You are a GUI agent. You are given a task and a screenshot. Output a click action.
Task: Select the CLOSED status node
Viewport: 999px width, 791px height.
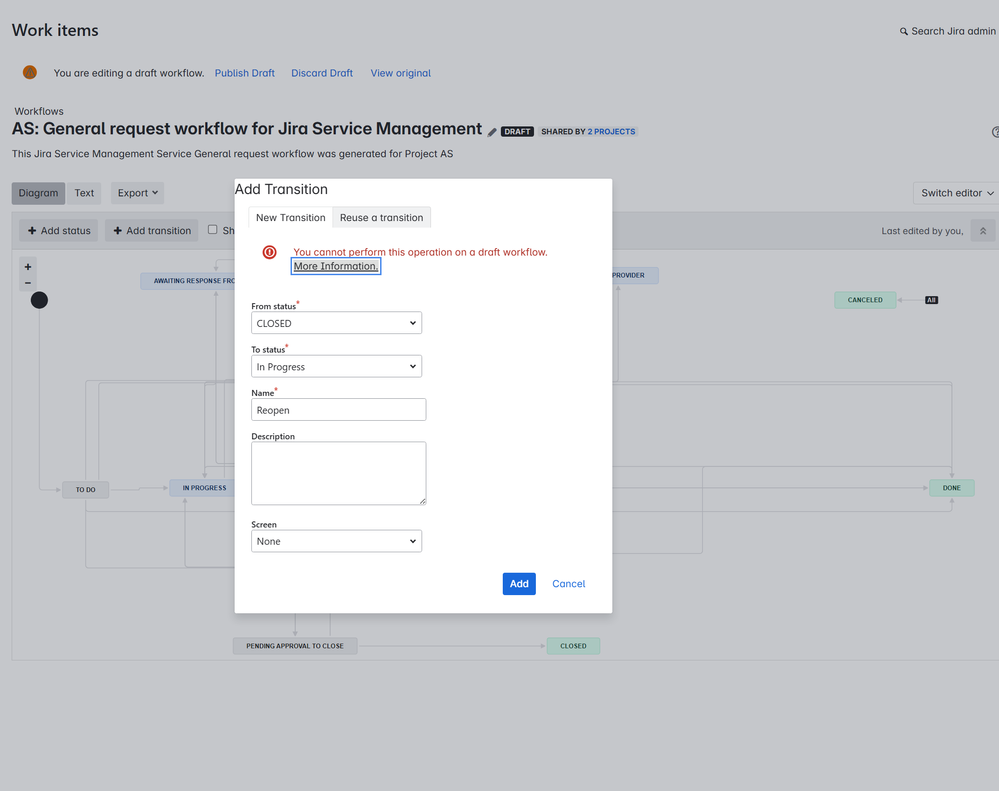click(x=573, y=646)
